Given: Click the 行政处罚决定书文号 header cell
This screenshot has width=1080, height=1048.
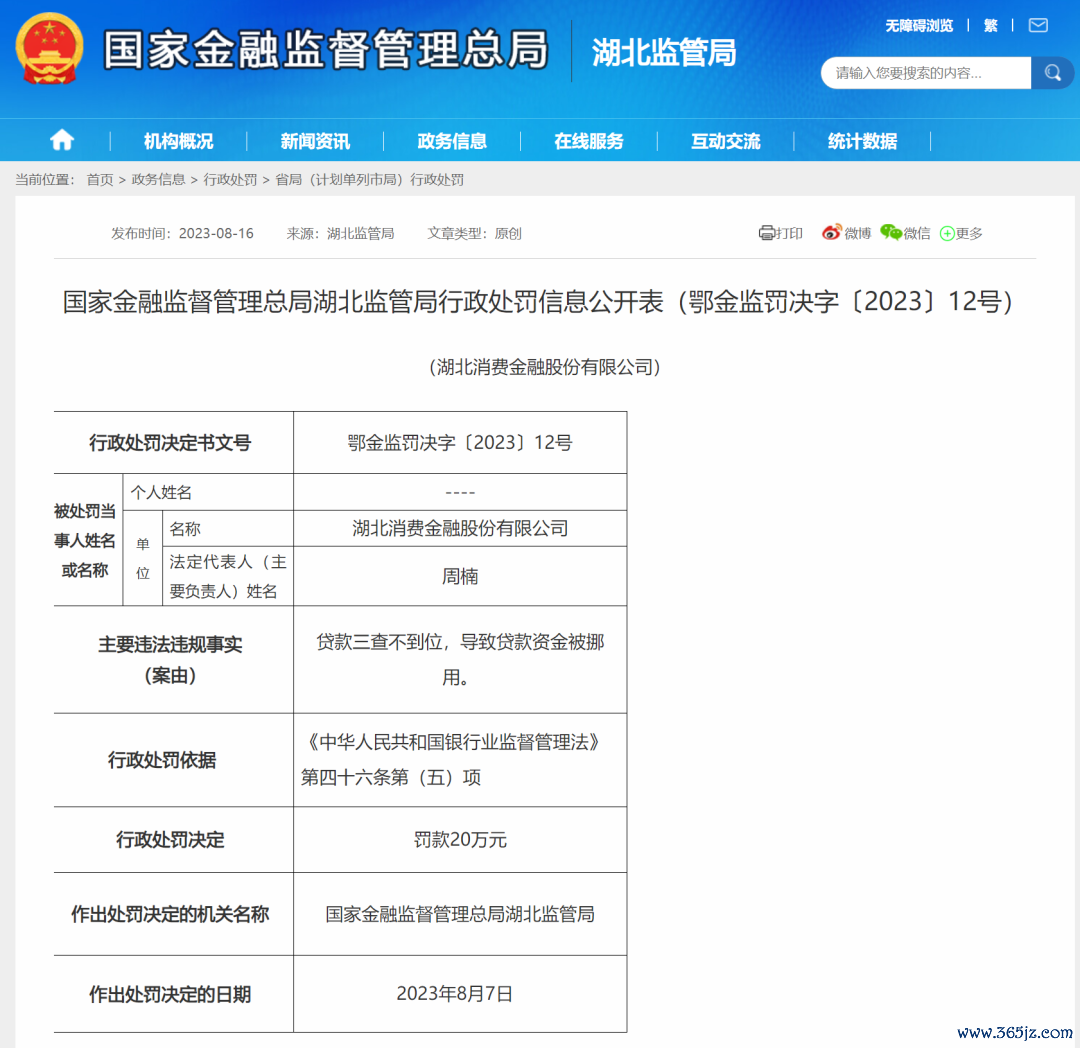Looking at the screenshot, I should [170, 443].
